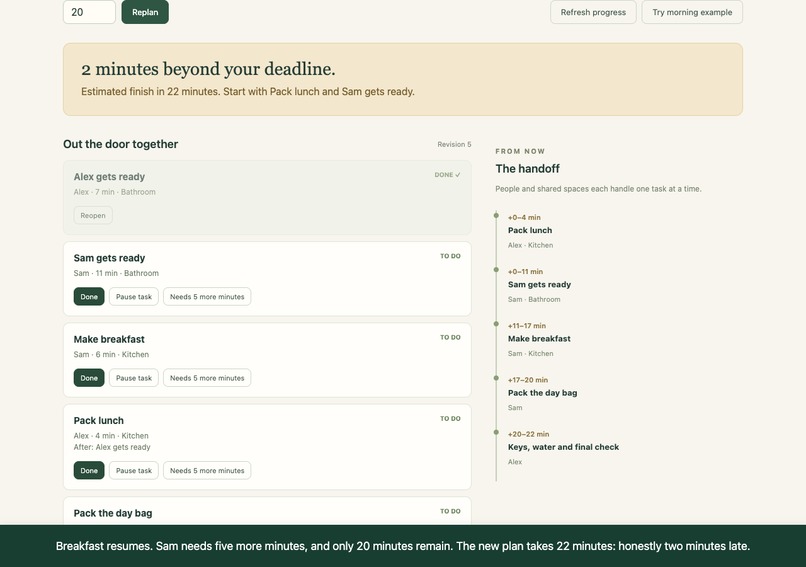Pause the Make breakfast task
The width and height of the screenshot is (806, 567).
click(134, 378)
